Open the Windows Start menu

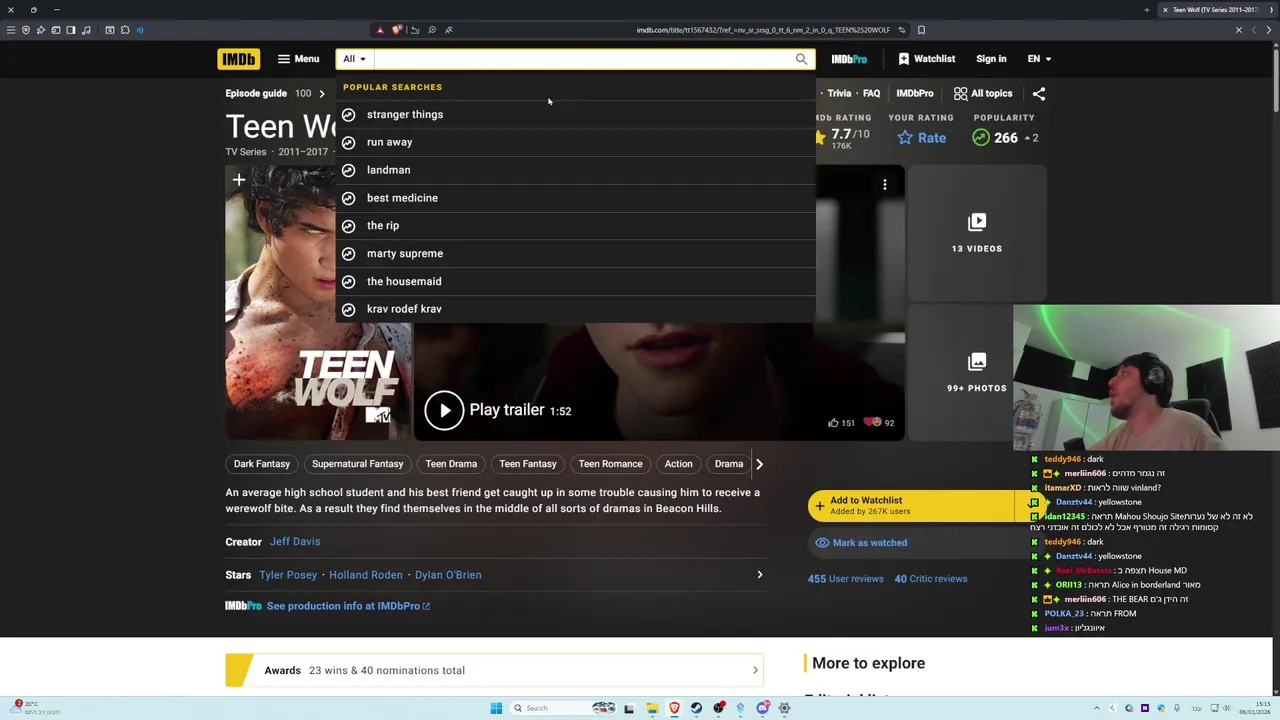pos(496,708)
